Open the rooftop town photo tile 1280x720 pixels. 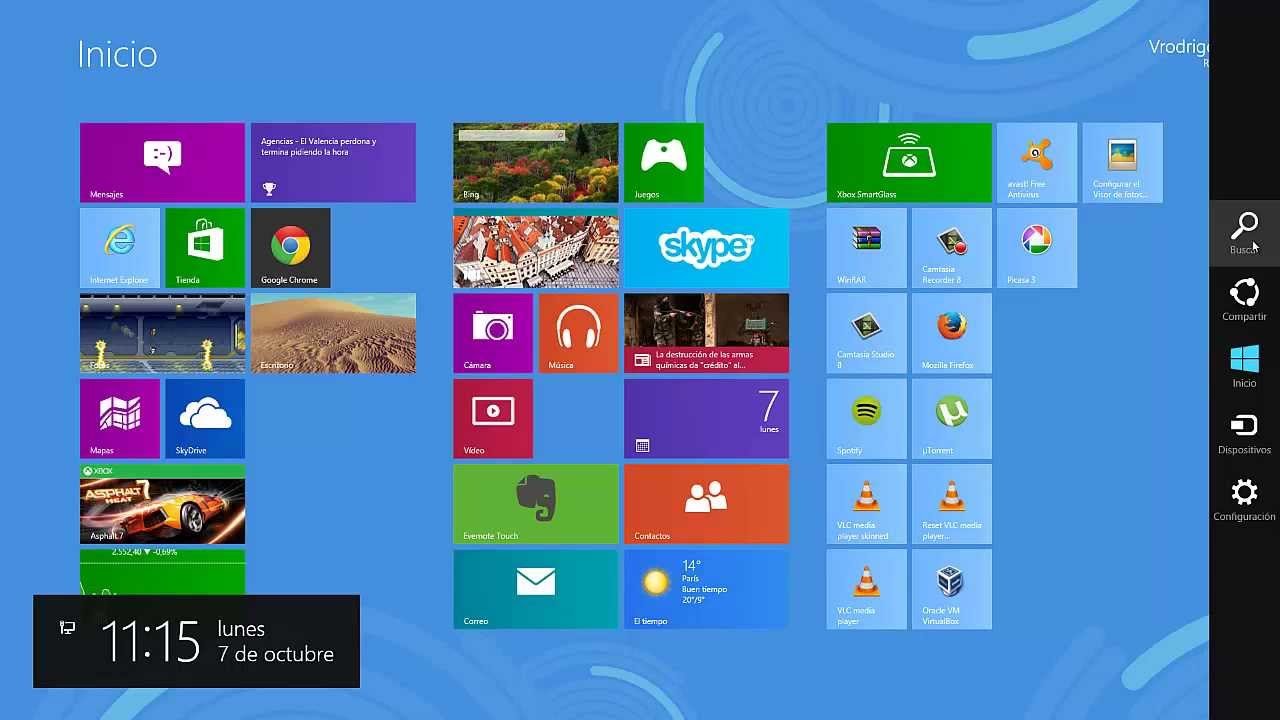click(536, 248)
